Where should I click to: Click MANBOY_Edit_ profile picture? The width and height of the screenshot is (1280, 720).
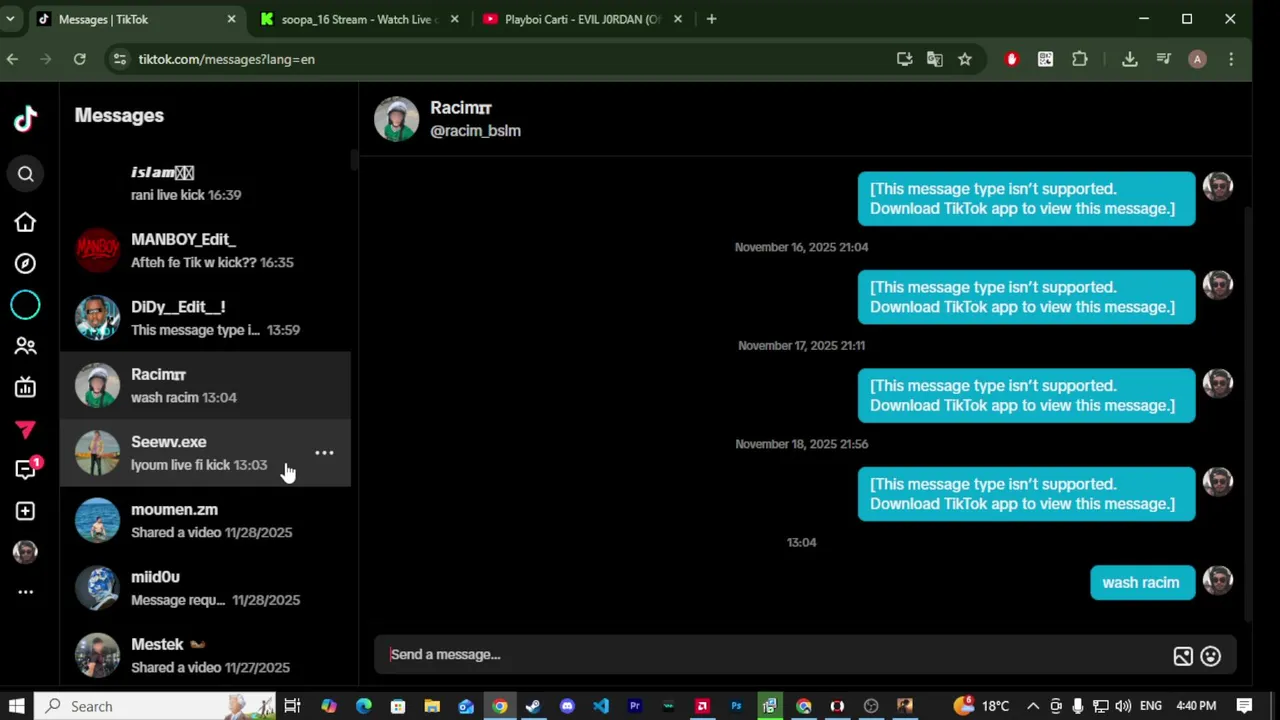tap(97, 251)
